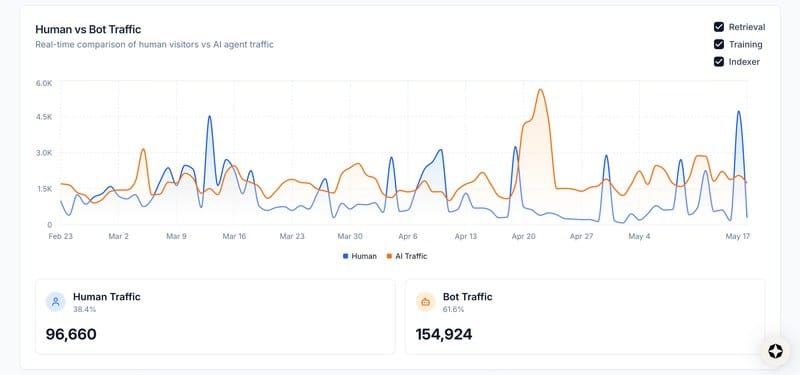The height and width of the screenshot is (375, 800).
Task: Click the 38.4% human percentage
Action: pyautogui.click(x=84, y=309)
